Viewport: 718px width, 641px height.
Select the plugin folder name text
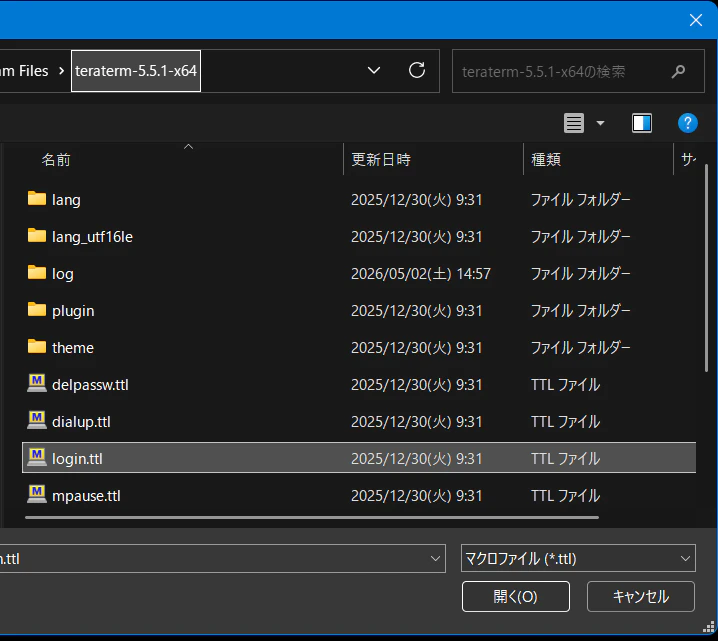point(73,311)
